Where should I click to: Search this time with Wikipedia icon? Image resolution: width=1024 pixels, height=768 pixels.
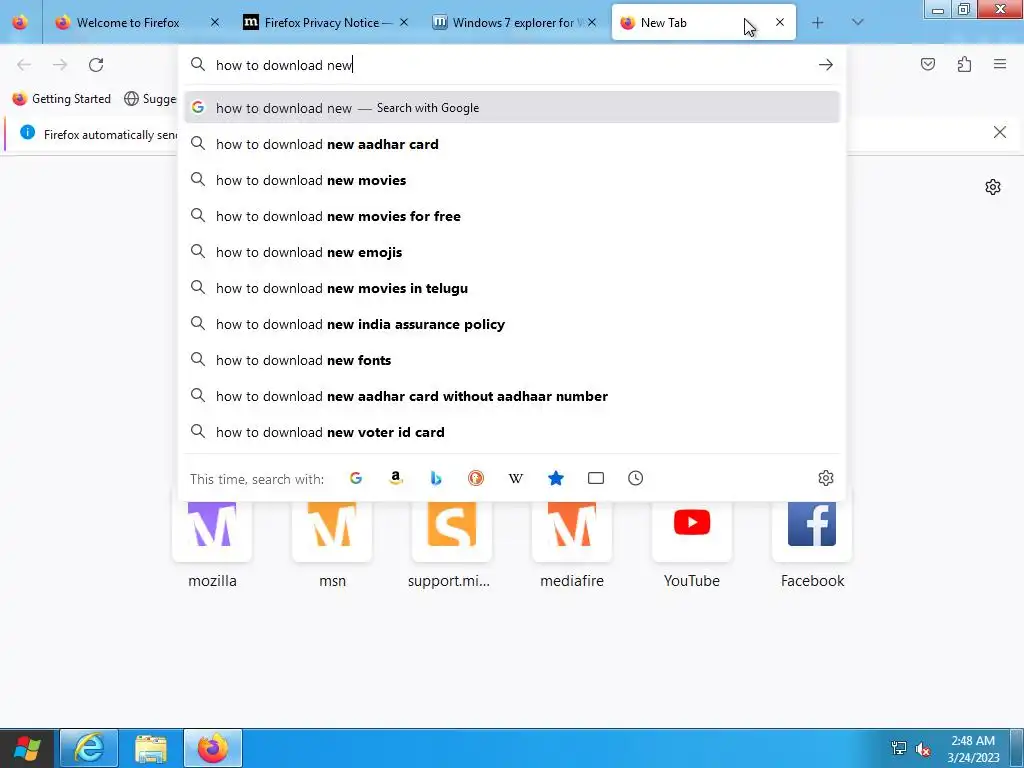(x=516, y=478)
